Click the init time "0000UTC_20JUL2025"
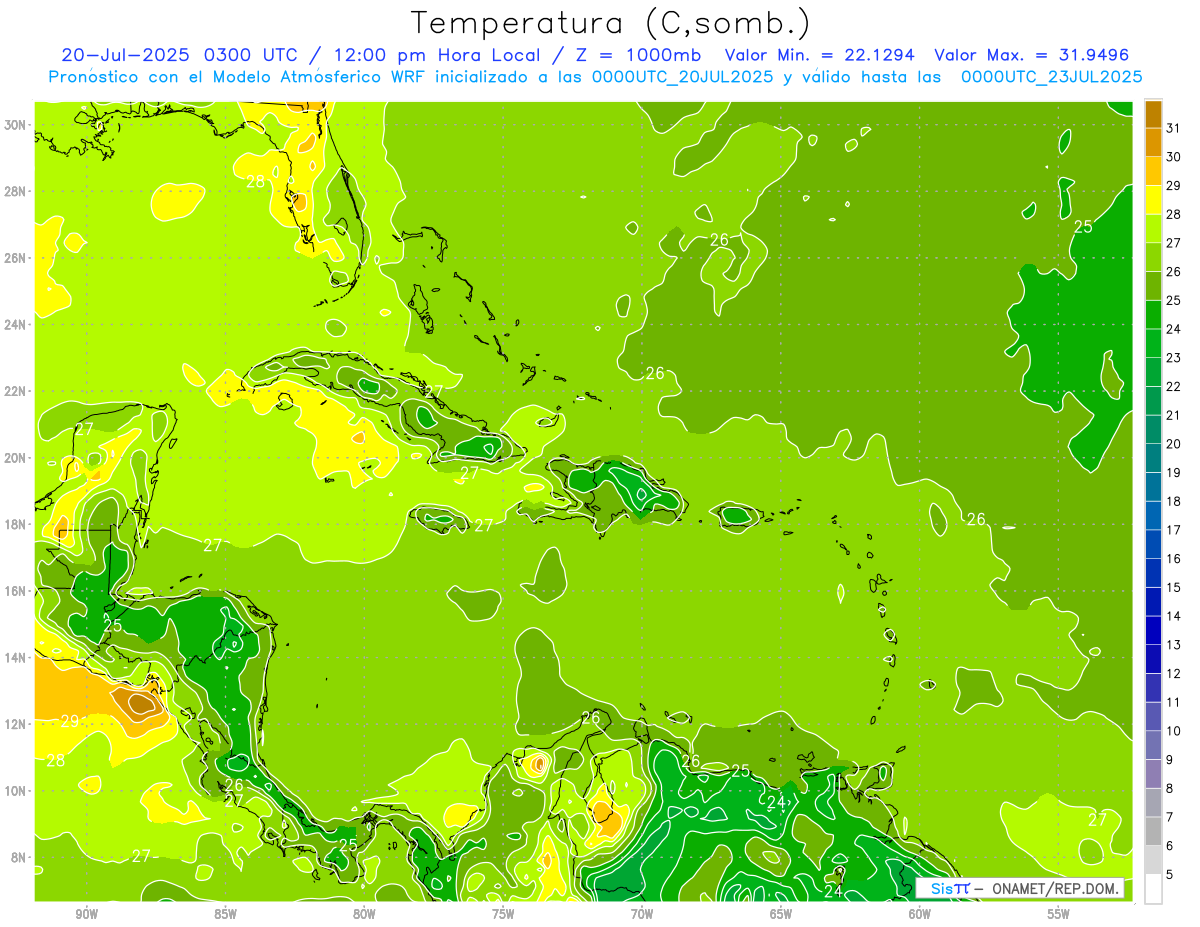 point(683,76)
